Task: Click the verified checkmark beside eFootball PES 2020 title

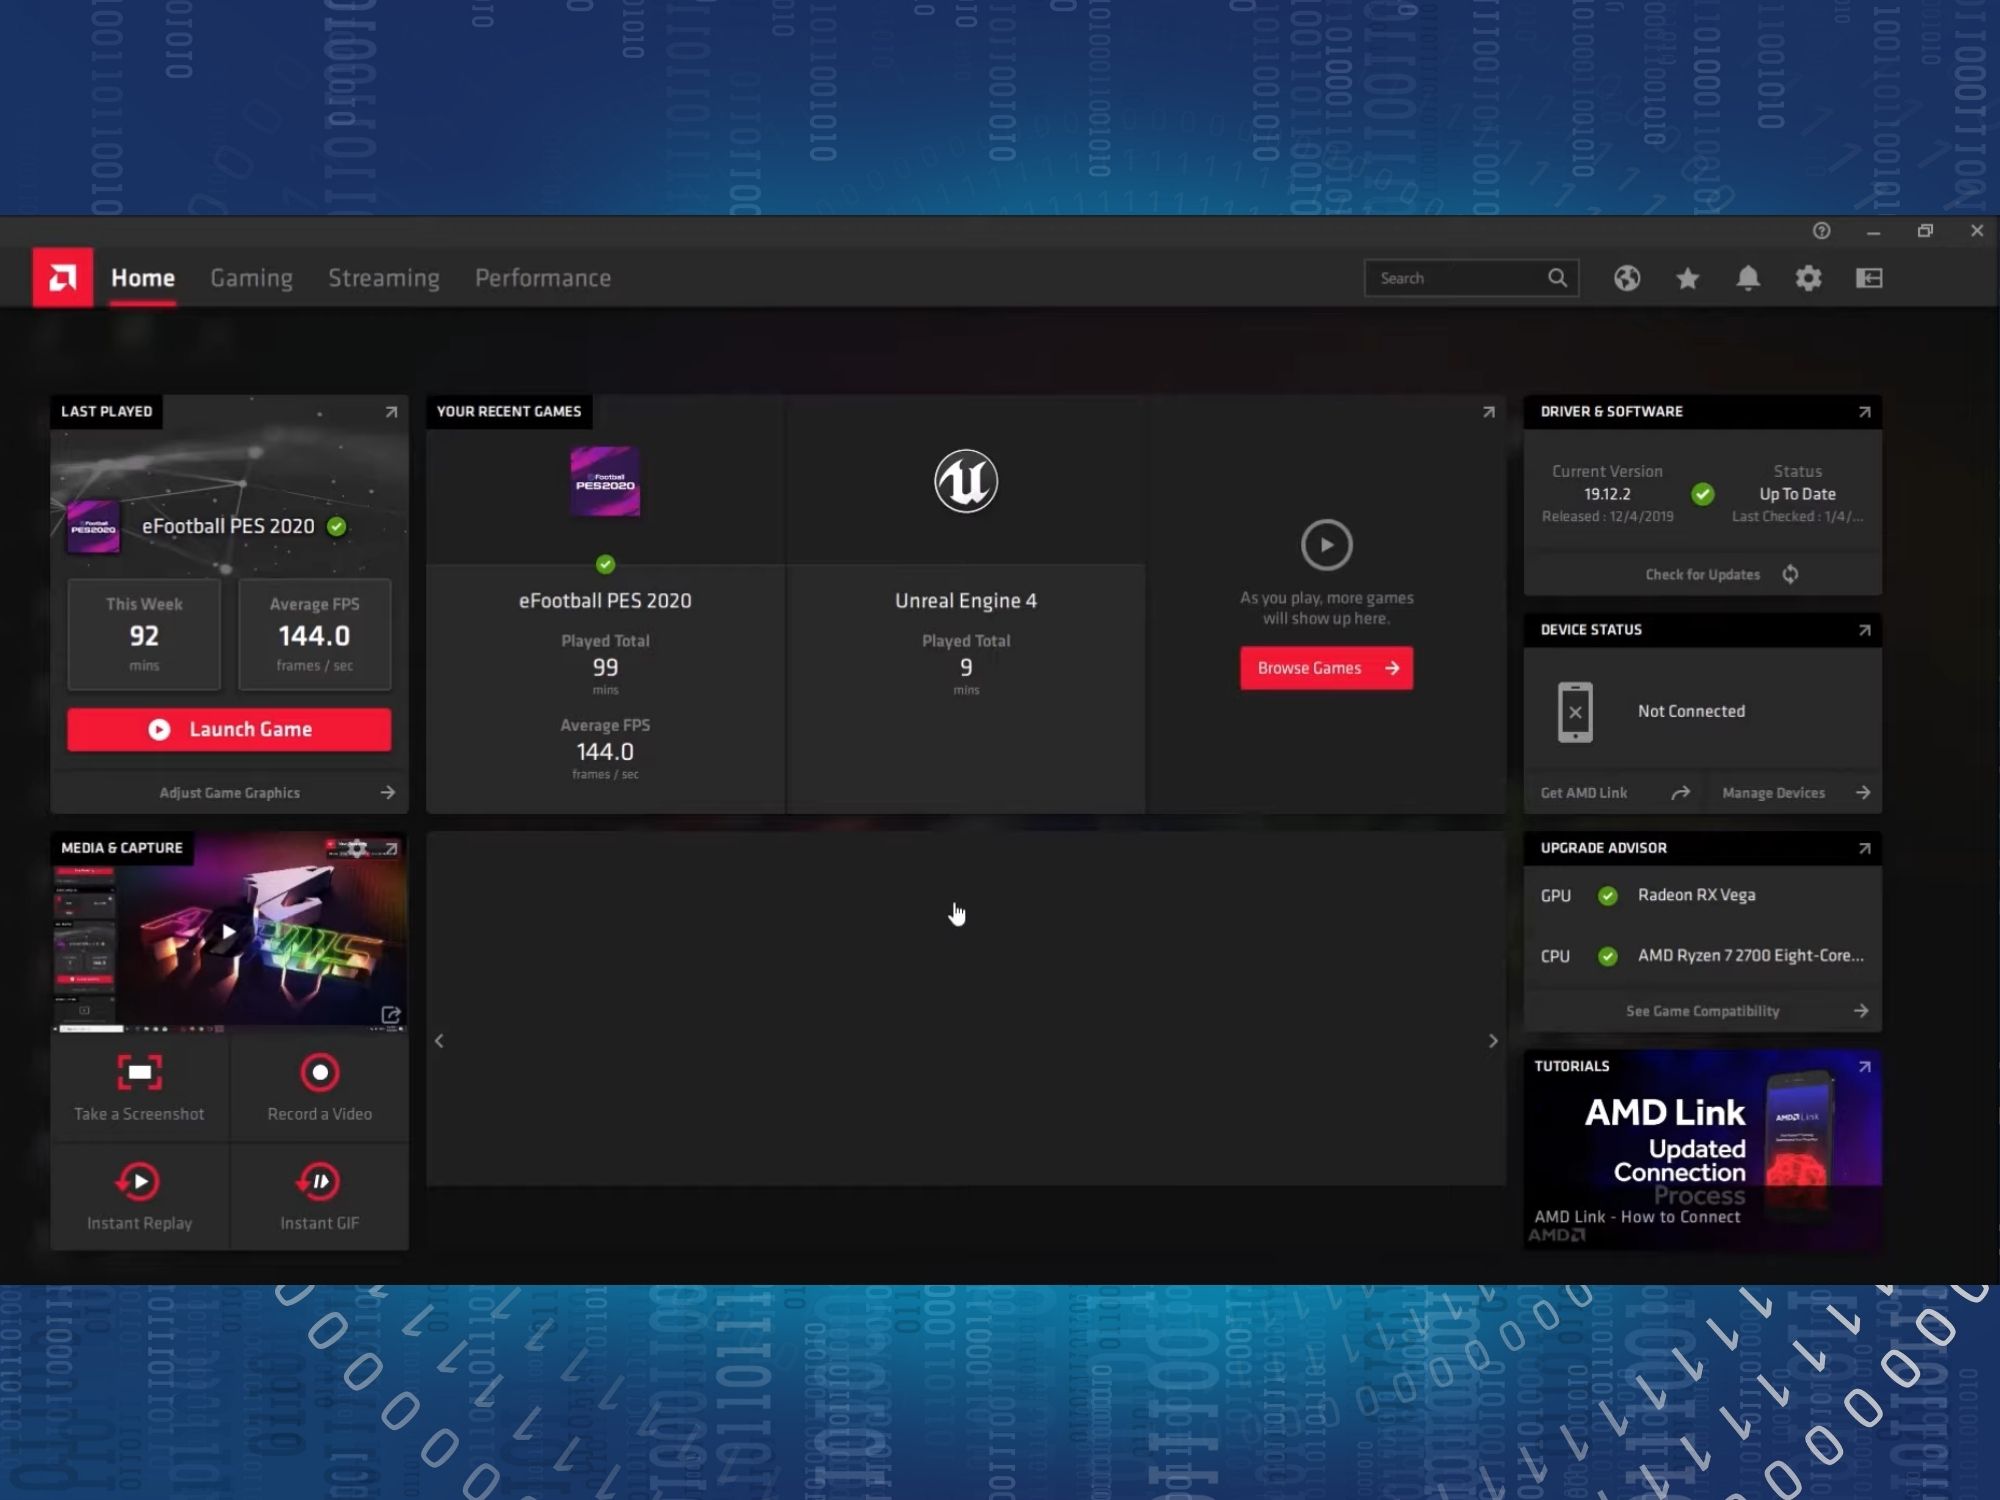Action: pos(337,526)
